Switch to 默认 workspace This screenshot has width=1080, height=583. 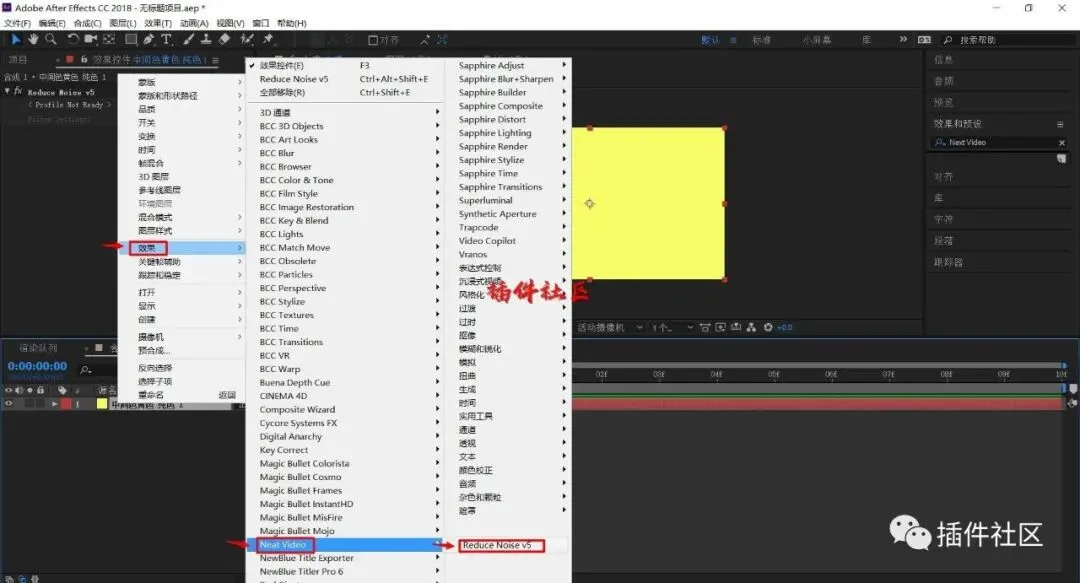click(x=710, y=40)
